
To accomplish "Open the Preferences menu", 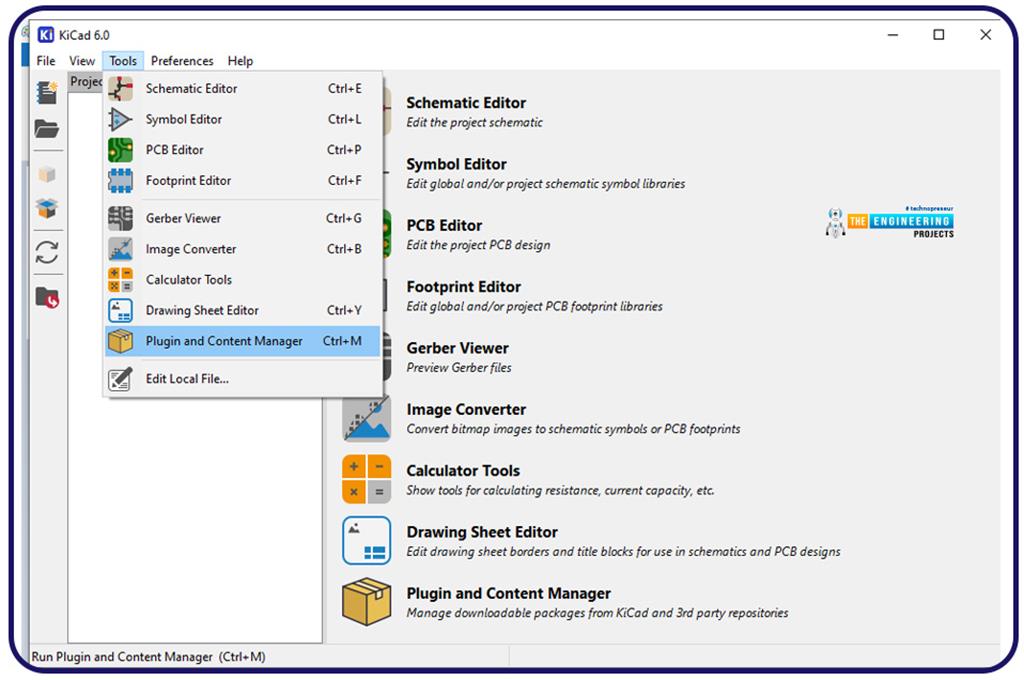I will click(182, 61).
